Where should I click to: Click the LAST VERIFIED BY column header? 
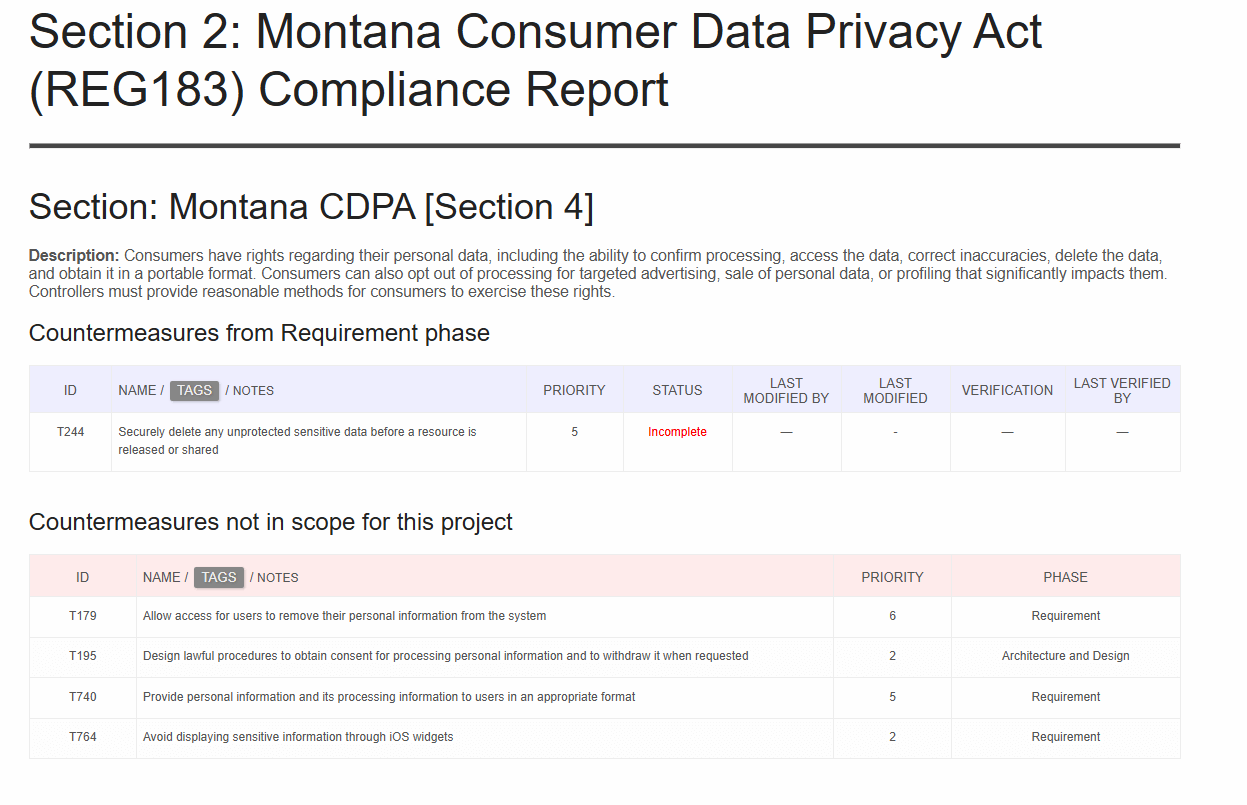[1122, 390]
